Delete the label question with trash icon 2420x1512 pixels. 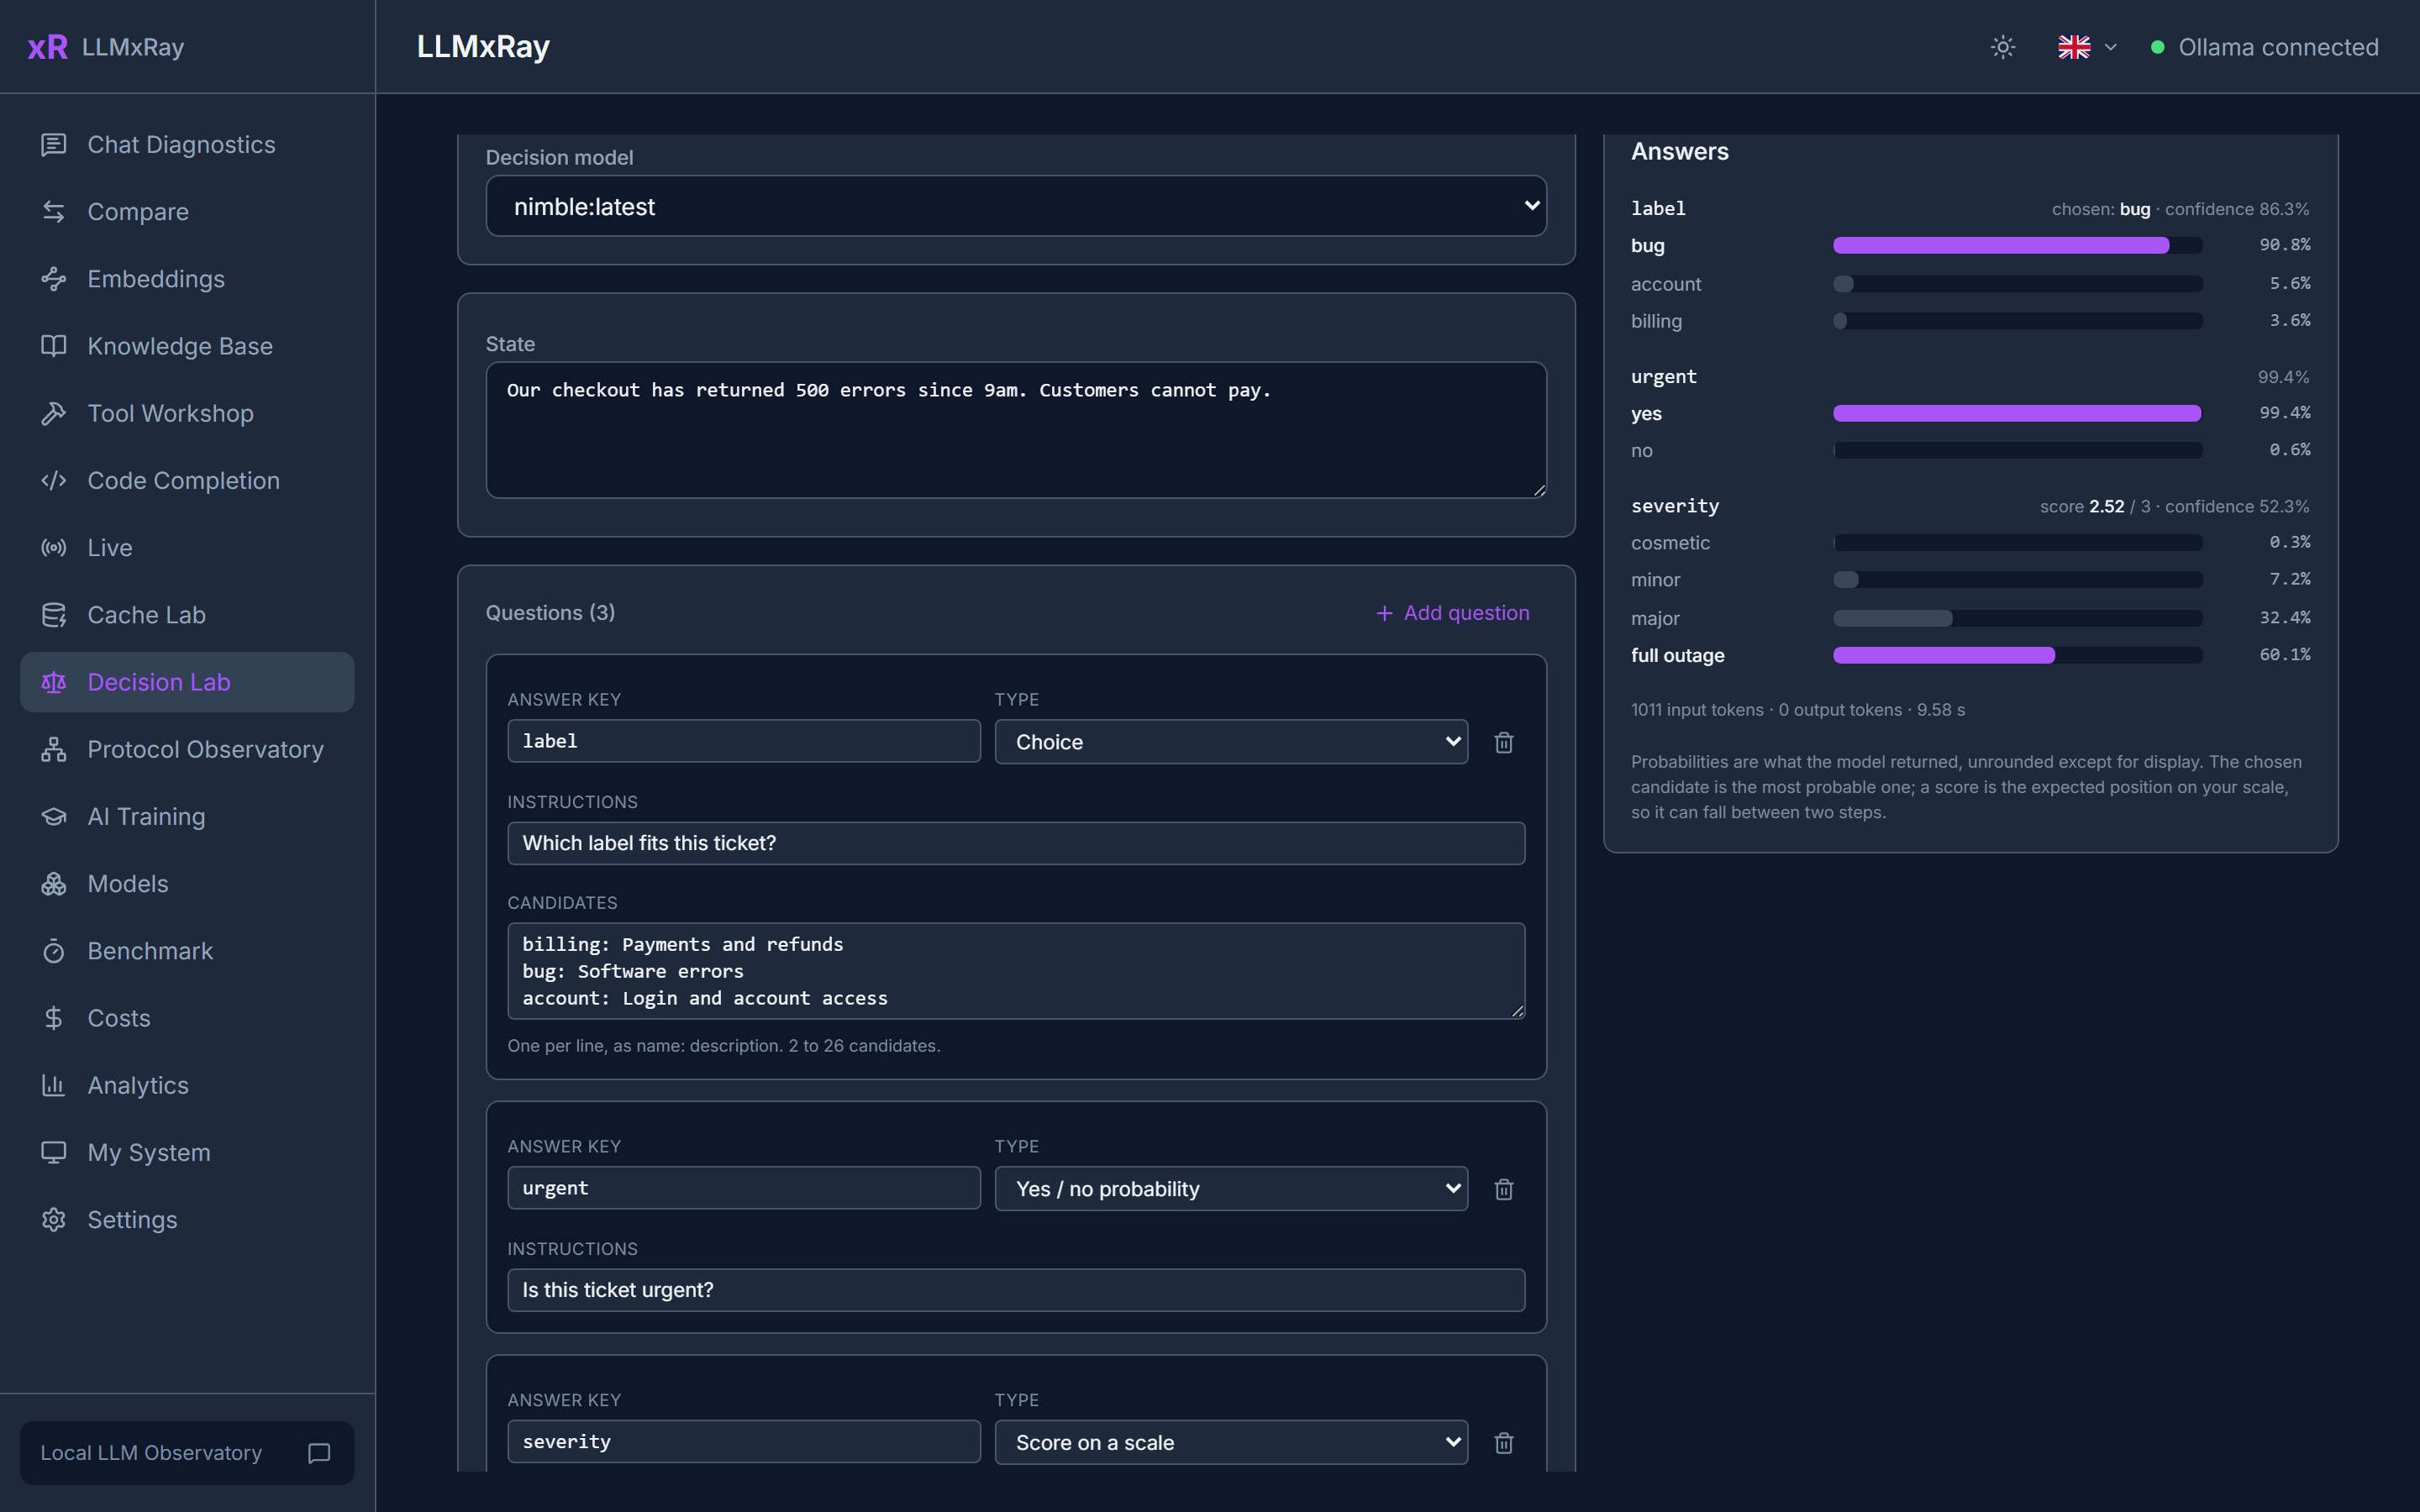[1503, 742]
